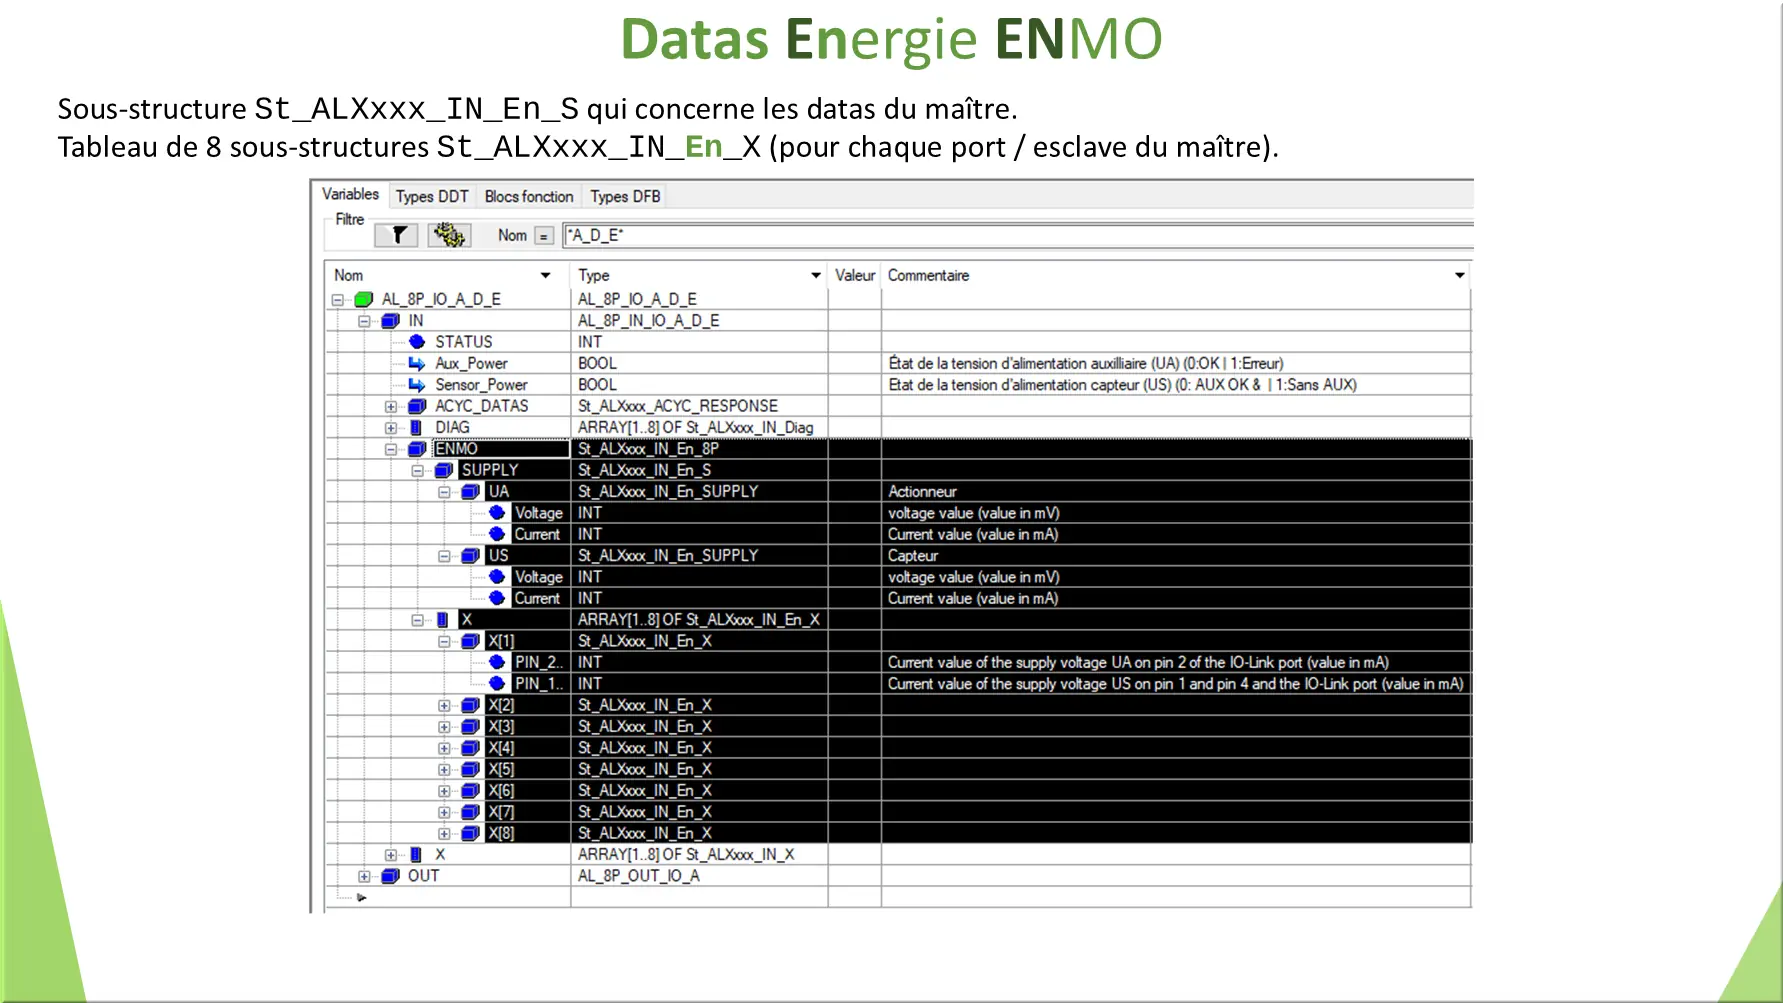Image resolution: width=1783 pixels, height=1003 pixels.
Task: Click the structure icon beside ACYC_DATAS
Action: click(x=417, y=406)
